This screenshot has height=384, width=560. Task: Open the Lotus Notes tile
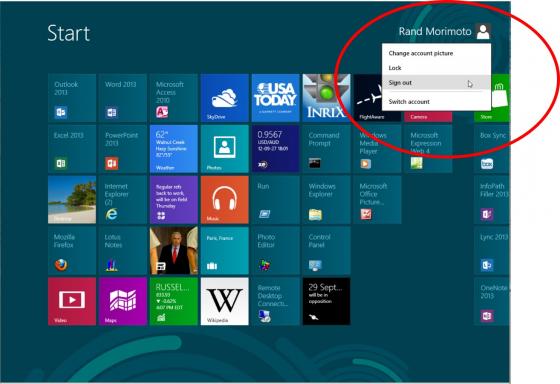coord(123,250)
